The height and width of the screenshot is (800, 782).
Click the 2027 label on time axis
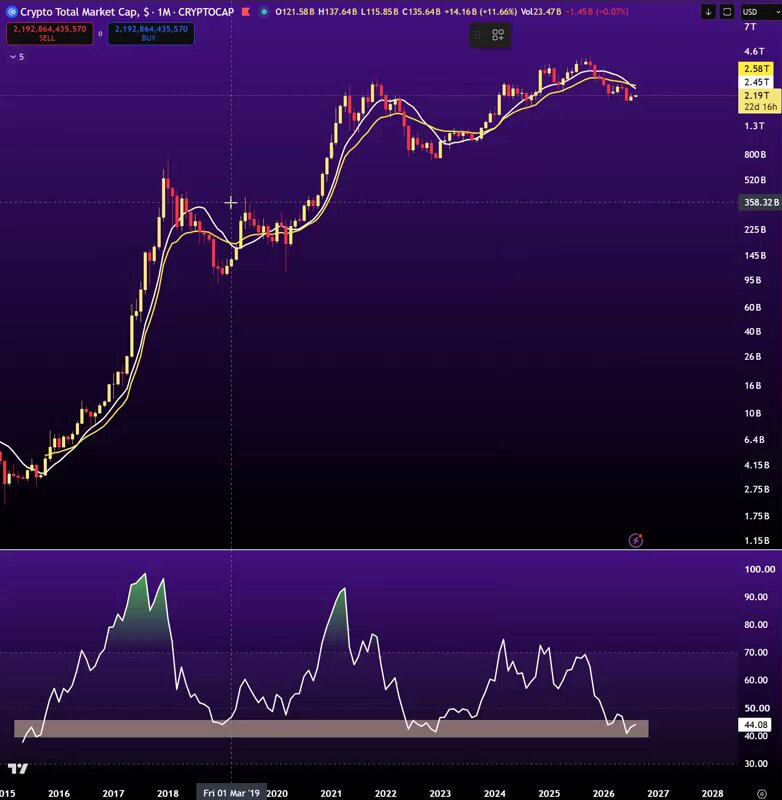658,793
